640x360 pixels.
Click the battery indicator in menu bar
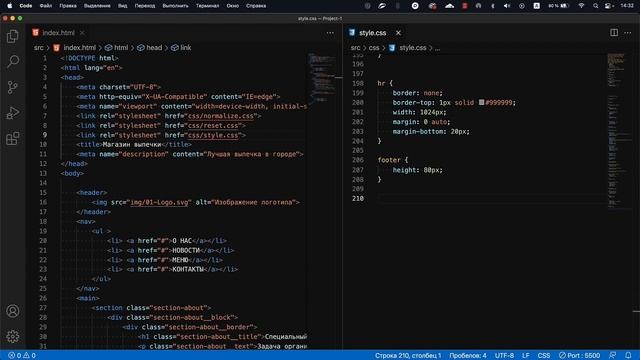[x=559, y=6]
